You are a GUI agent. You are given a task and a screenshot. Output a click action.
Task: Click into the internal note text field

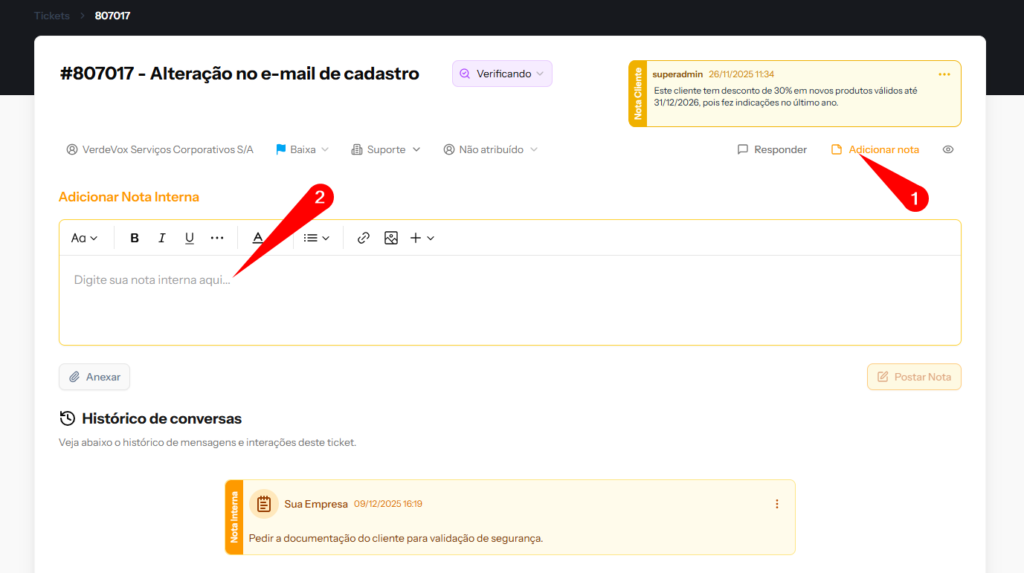pos(500,300)
